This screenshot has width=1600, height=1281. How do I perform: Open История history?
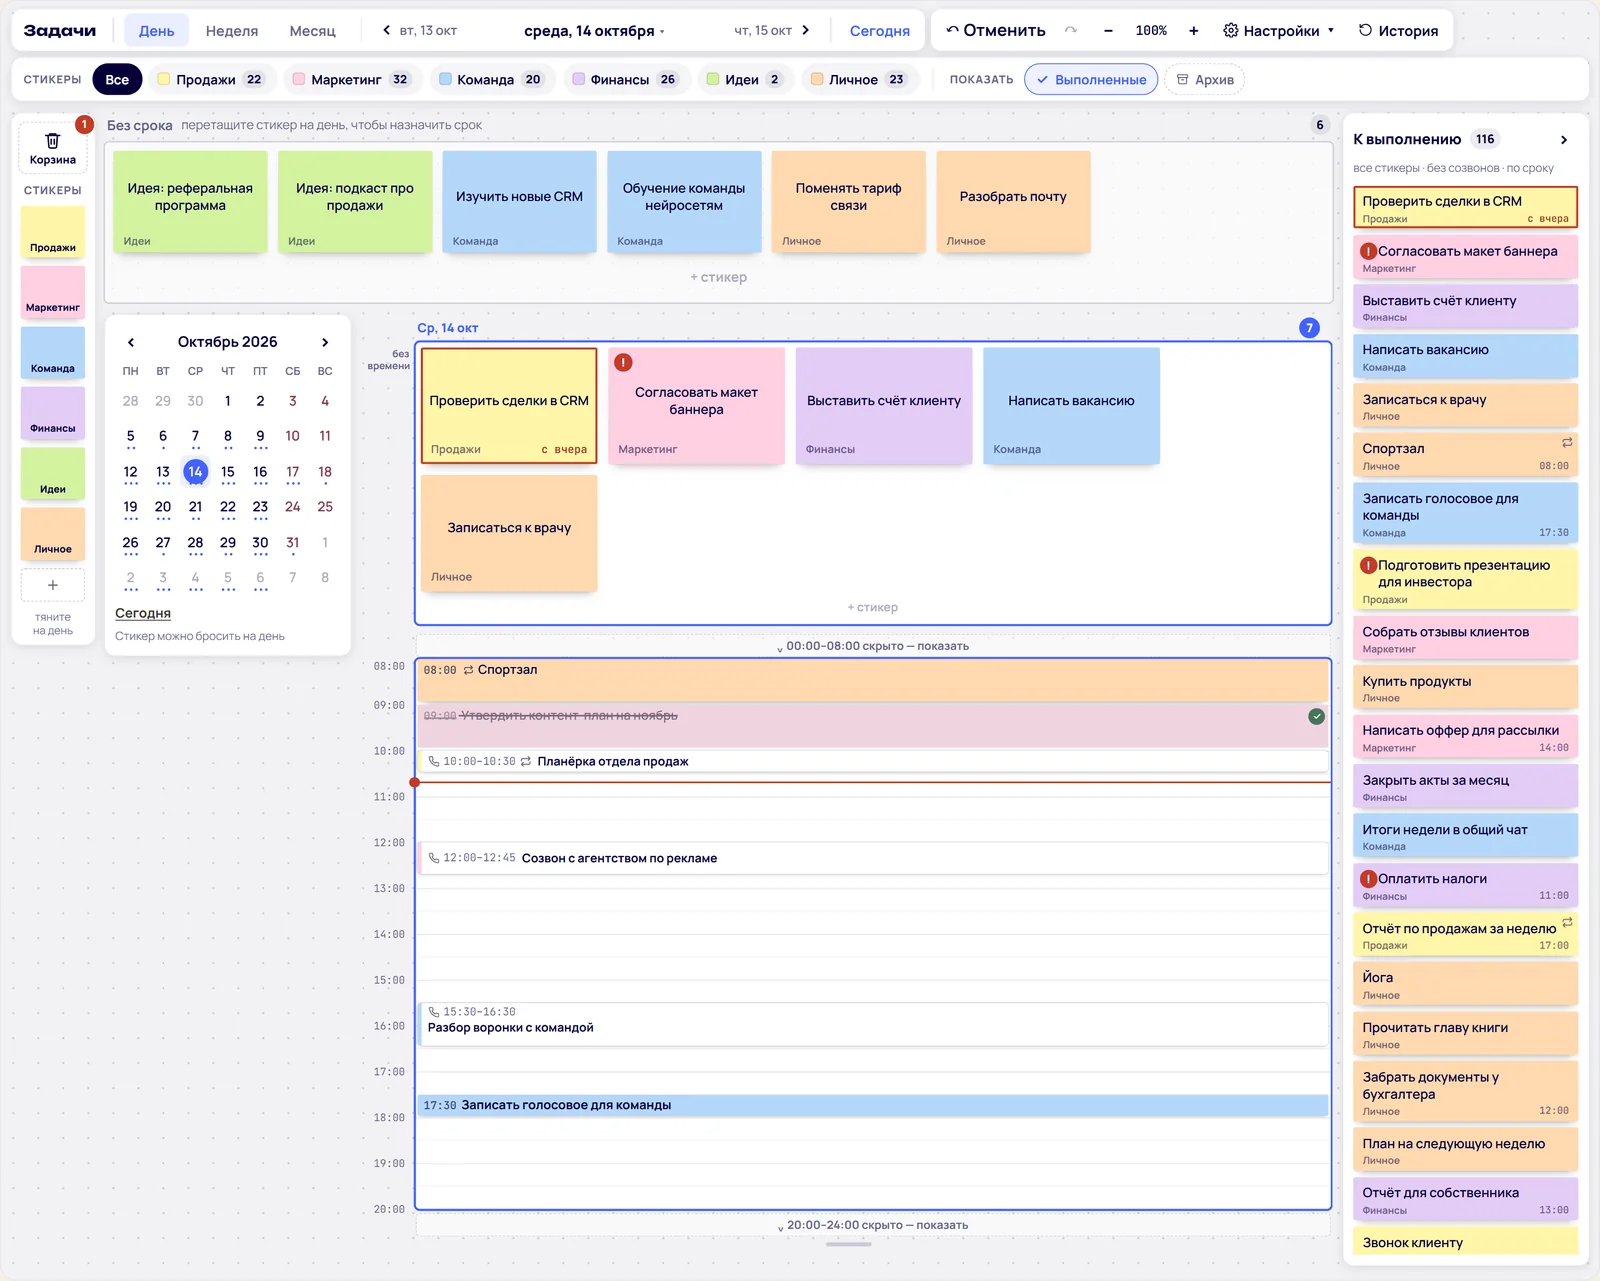1398,31
